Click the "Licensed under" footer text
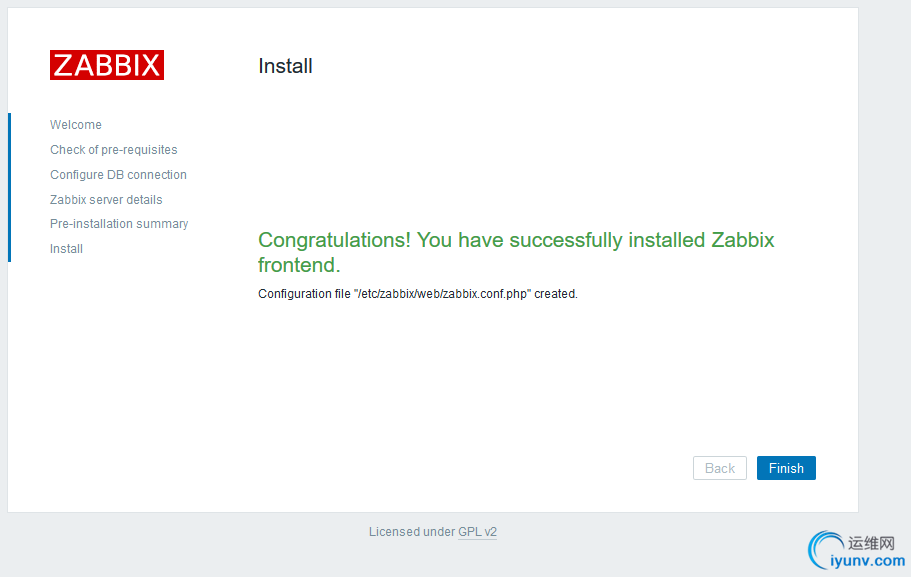This screenshot has width=911, height=577. click(412, 532)
